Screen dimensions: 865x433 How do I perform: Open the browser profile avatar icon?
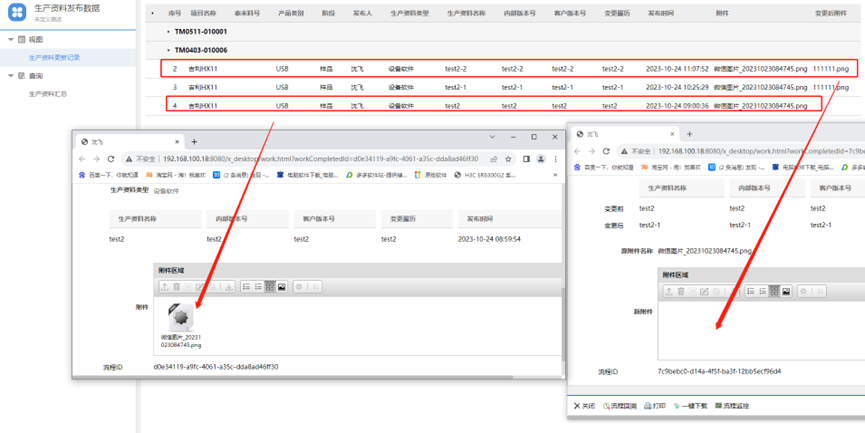[x=541, y=159]
